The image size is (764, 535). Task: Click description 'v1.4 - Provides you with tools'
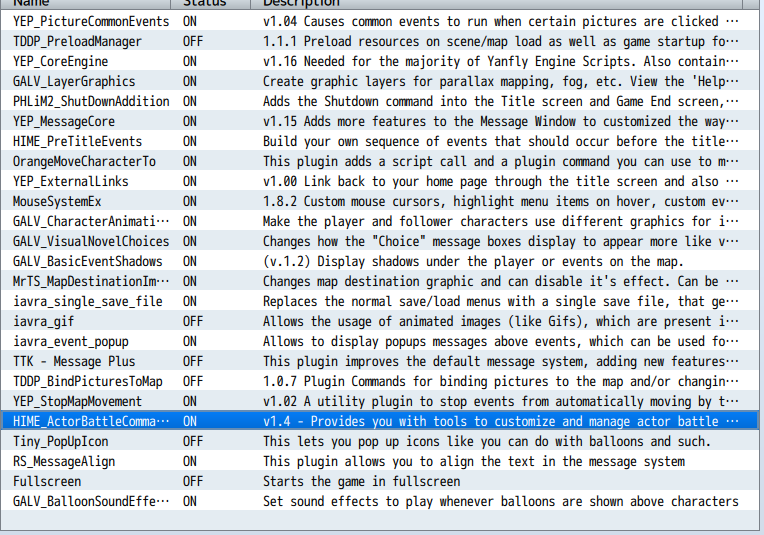pos(501,421)
